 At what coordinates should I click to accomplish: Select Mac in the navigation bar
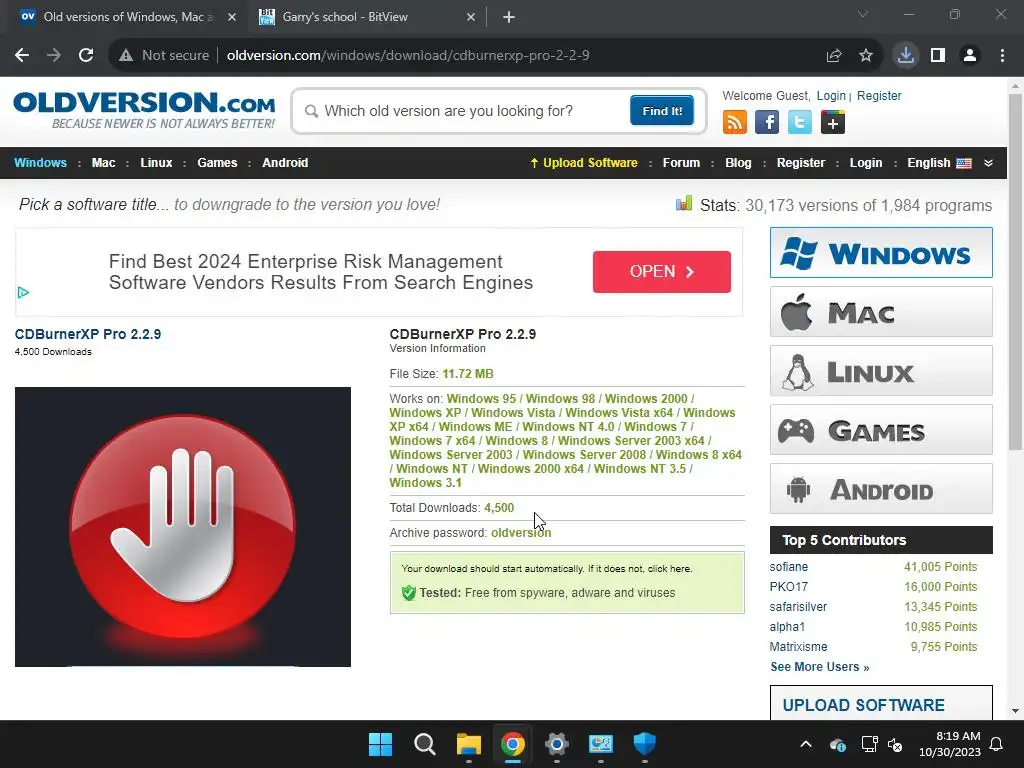tap(103, 163)
